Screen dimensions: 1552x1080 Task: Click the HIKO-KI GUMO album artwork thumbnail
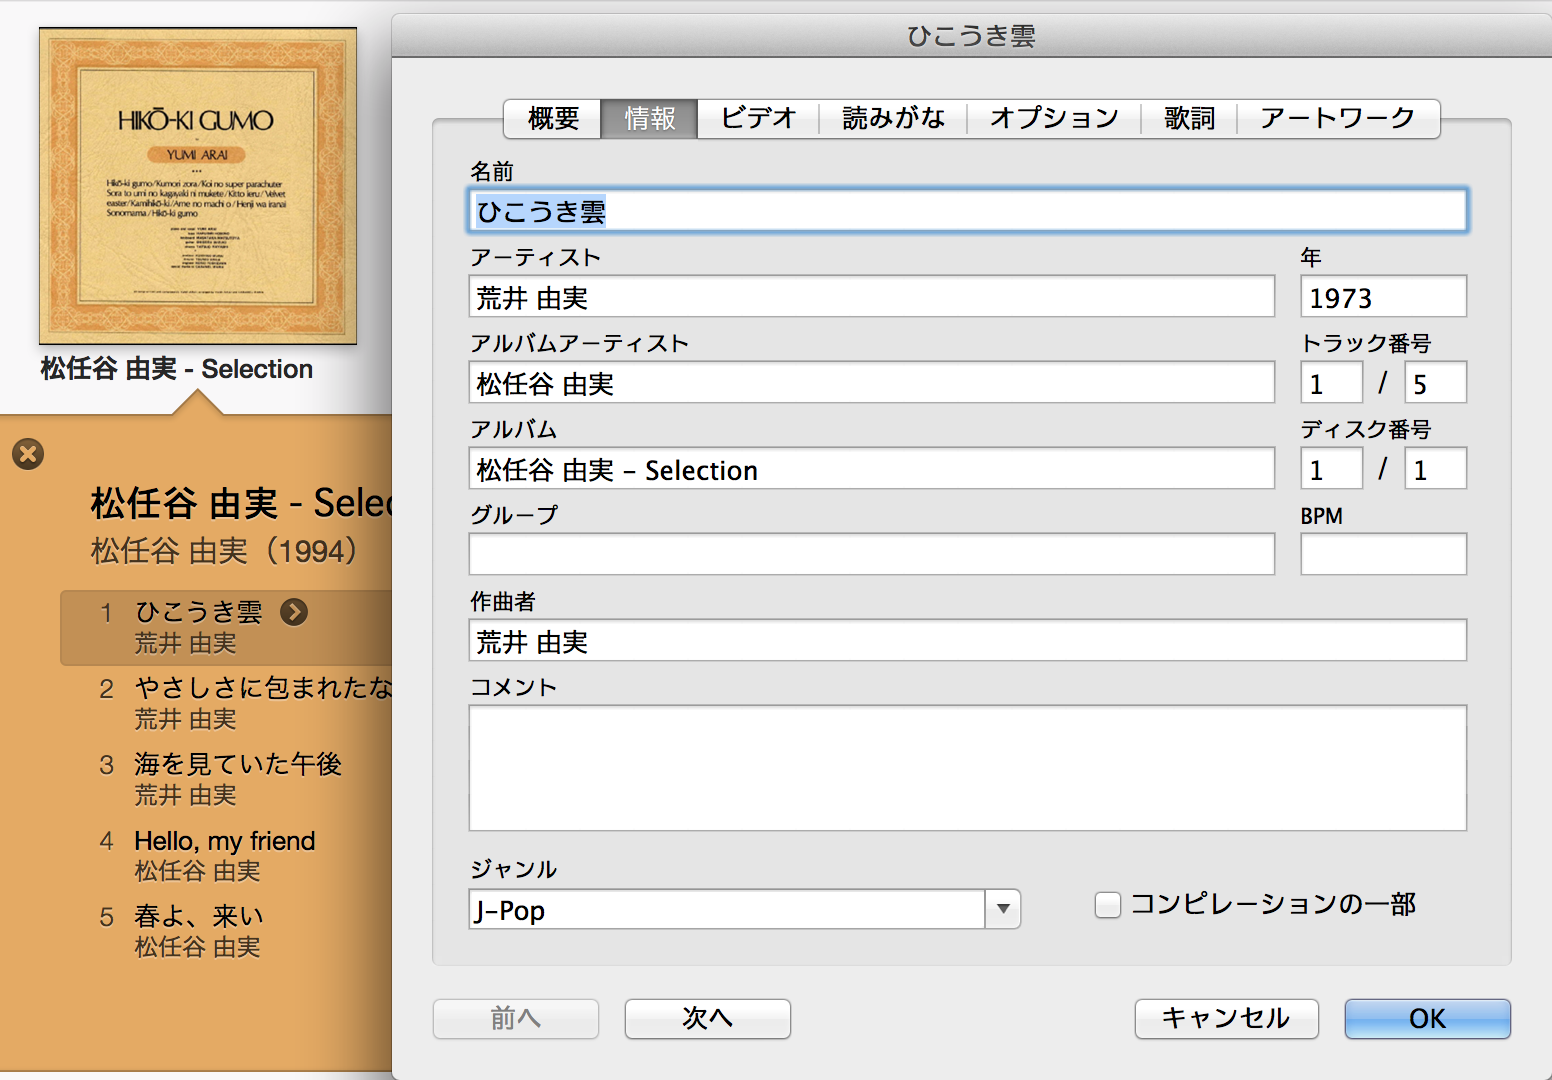[x=198, y=186]
